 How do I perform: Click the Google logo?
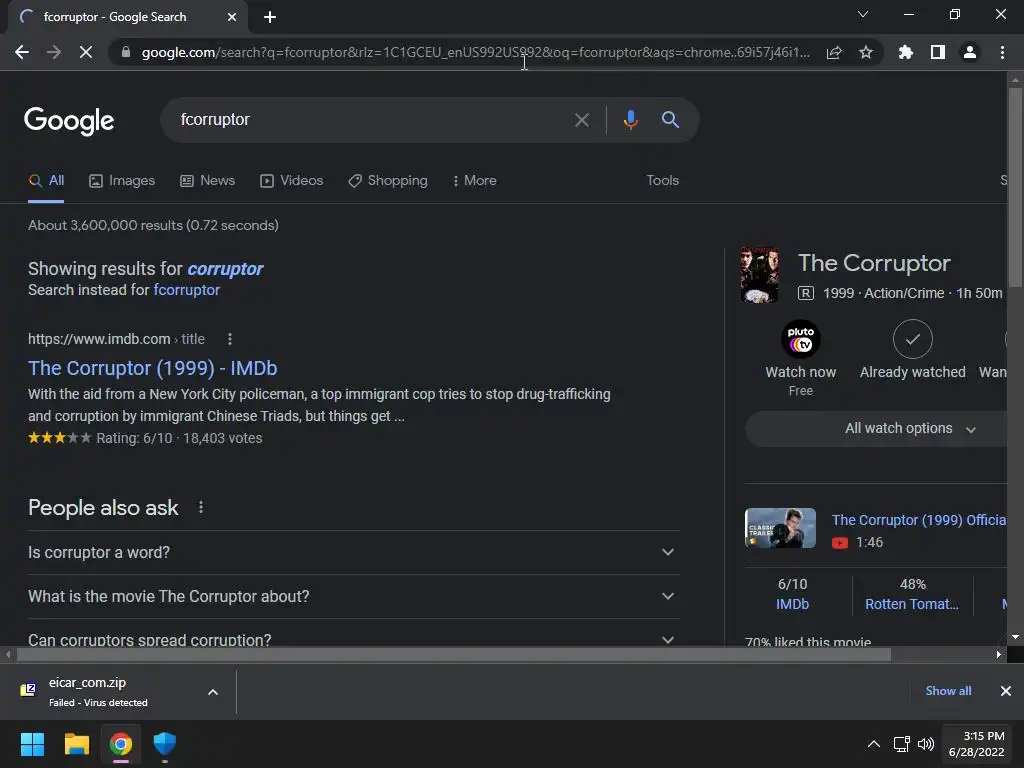[x=69, y=121]
